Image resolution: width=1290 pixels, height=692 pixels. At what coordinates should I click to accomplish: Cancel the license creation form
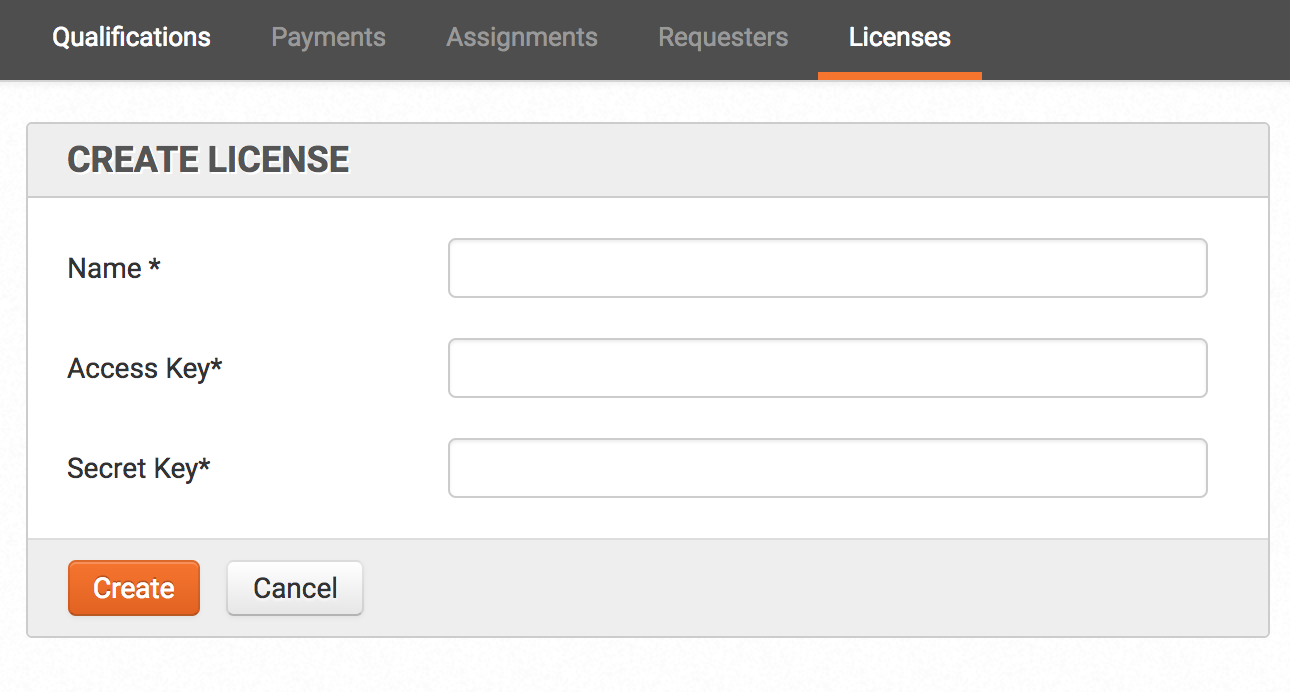point(295,588)
